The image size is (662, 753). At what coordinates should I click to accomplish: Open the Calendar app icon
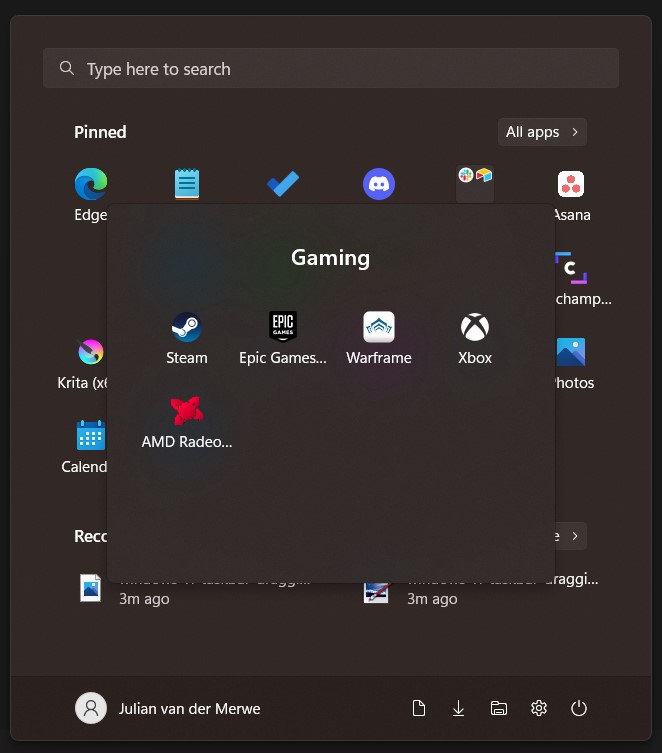click(90, 437)
